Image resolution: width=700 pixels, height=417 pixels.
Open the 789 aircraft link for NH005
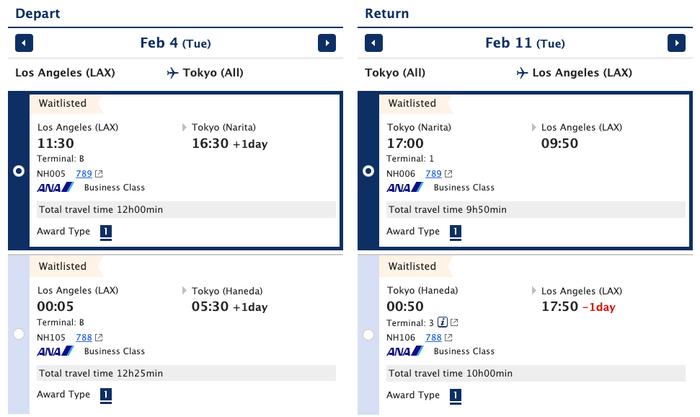(x=84, y=174)
